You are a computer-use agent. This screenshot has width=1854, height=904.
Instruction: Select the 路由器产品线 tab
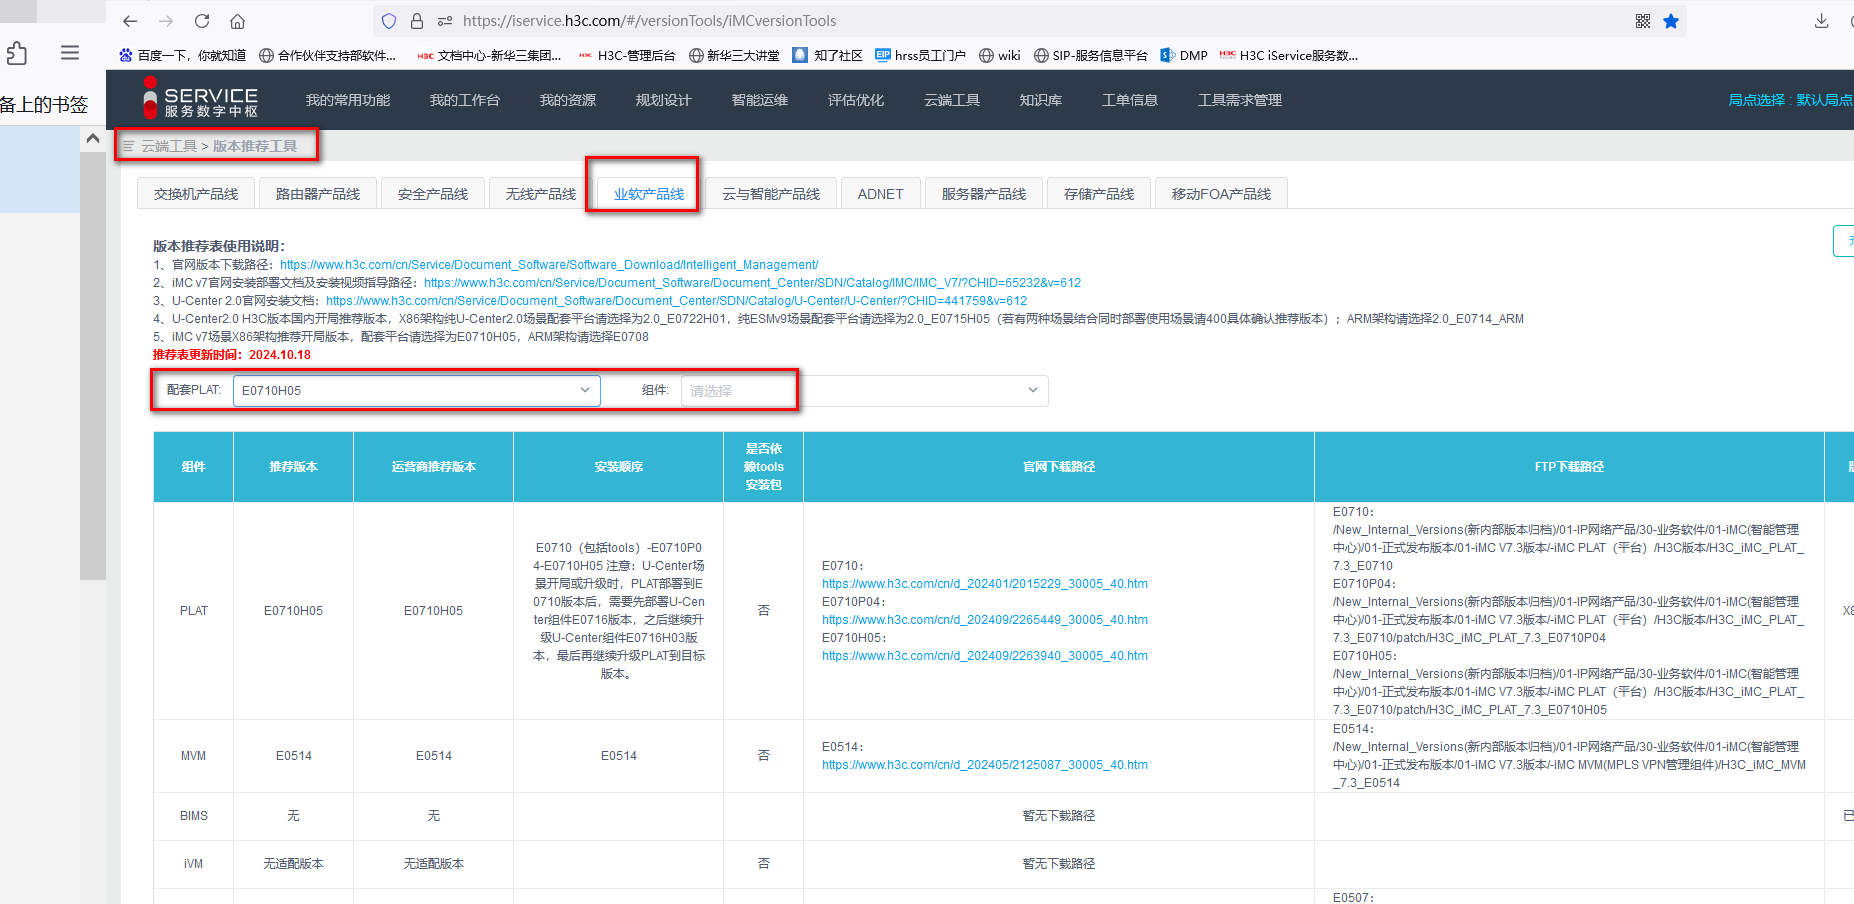[x=318, y=194]
